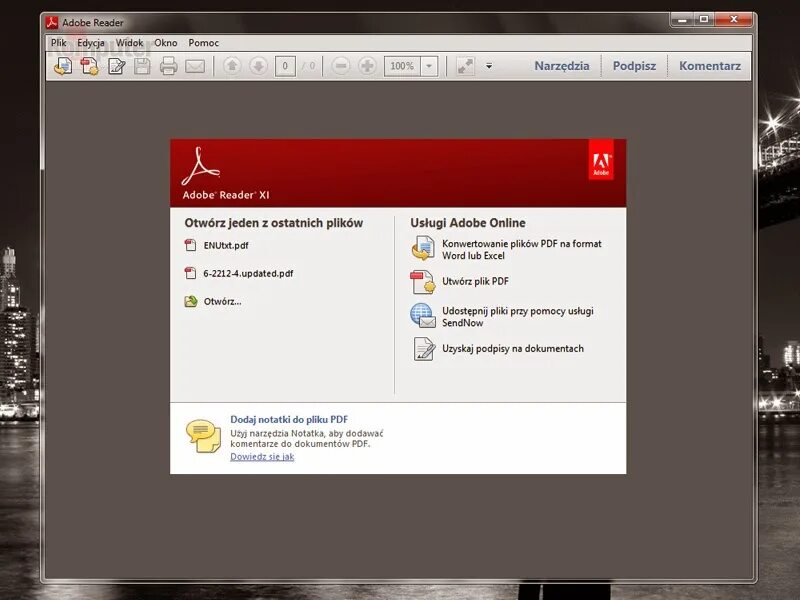Open recent file ENUtxt.pdf
The width and height of the screenshot is (800, 600).
[x=226, y=245]
